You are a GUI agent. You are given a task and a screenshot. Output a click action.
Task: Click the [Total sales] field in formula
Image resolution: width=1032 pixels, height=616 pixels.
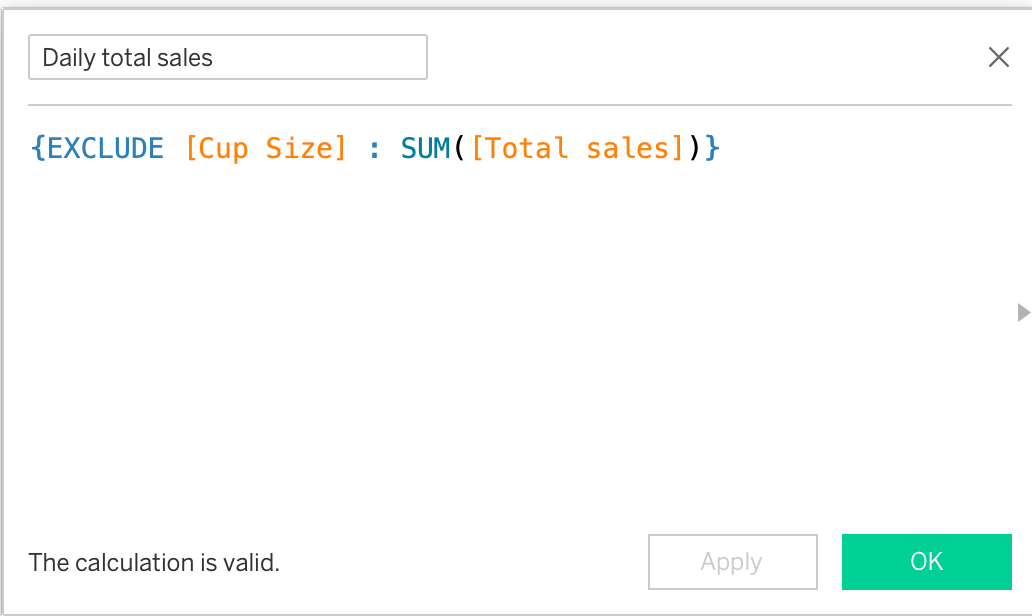coord(577,149)
